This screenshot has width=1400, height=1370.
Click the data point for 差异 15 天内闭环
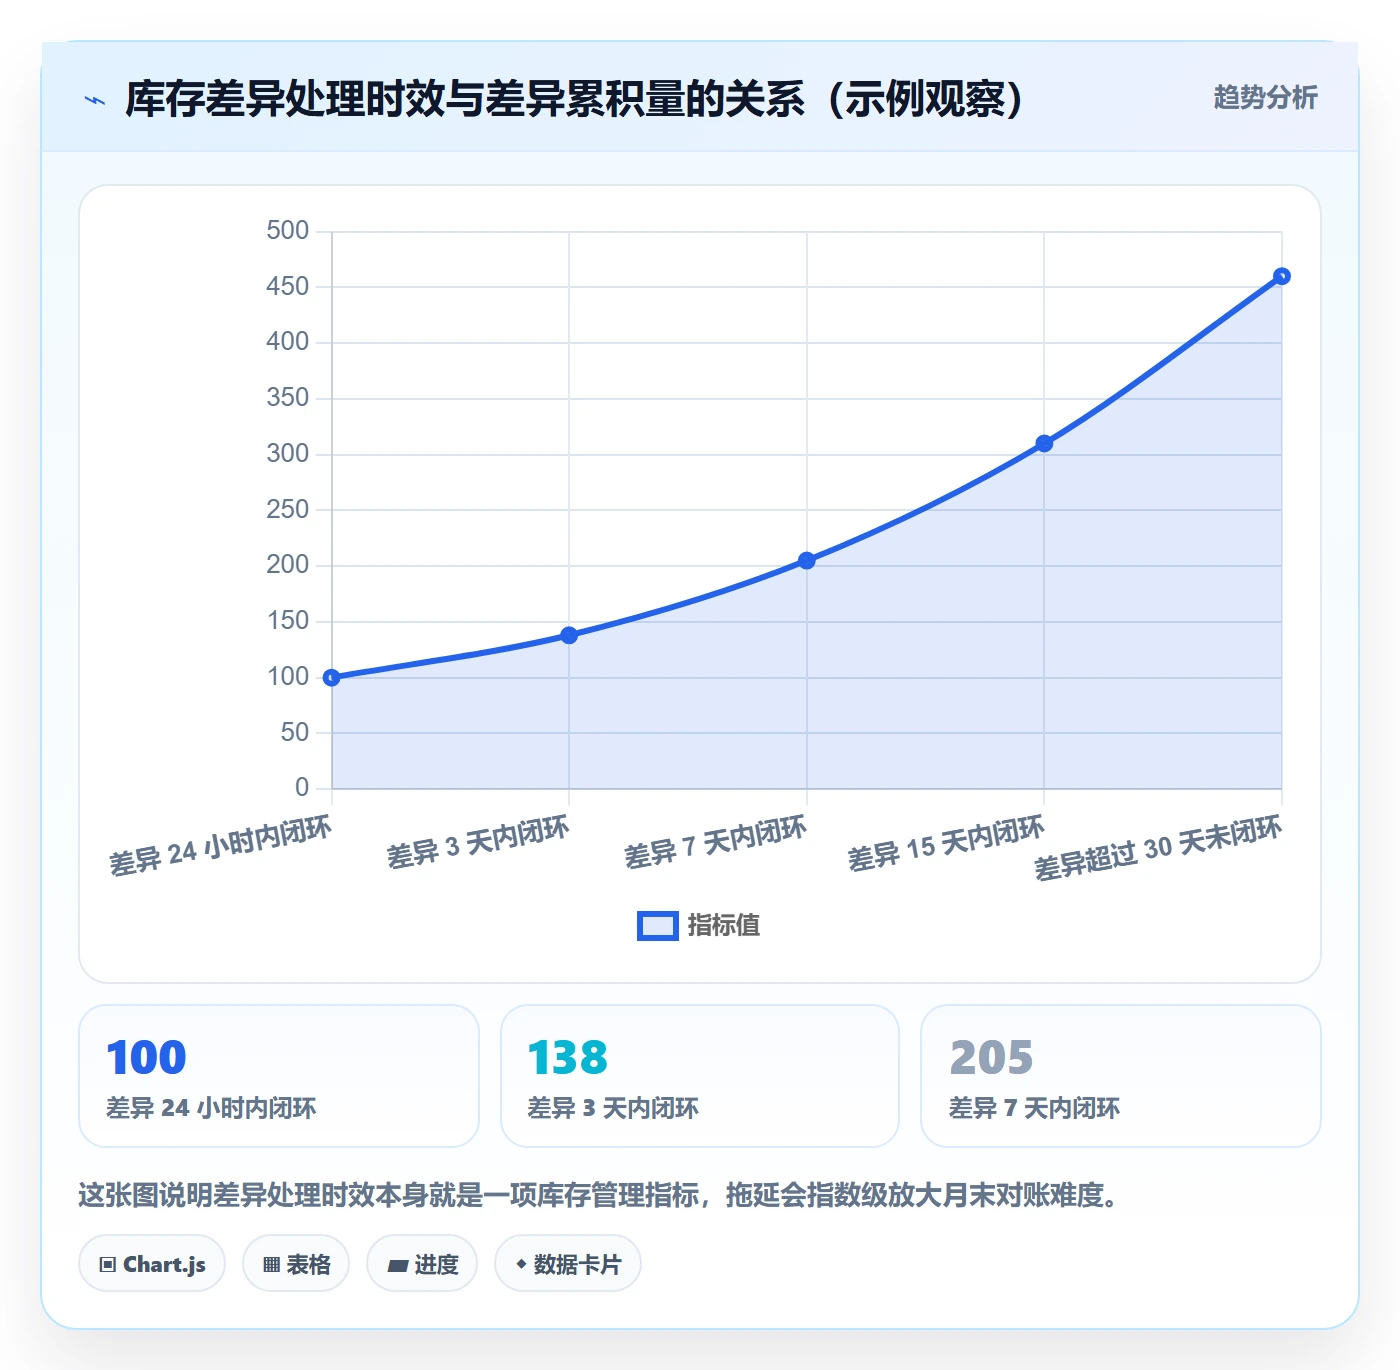(x=1044, y=443)
